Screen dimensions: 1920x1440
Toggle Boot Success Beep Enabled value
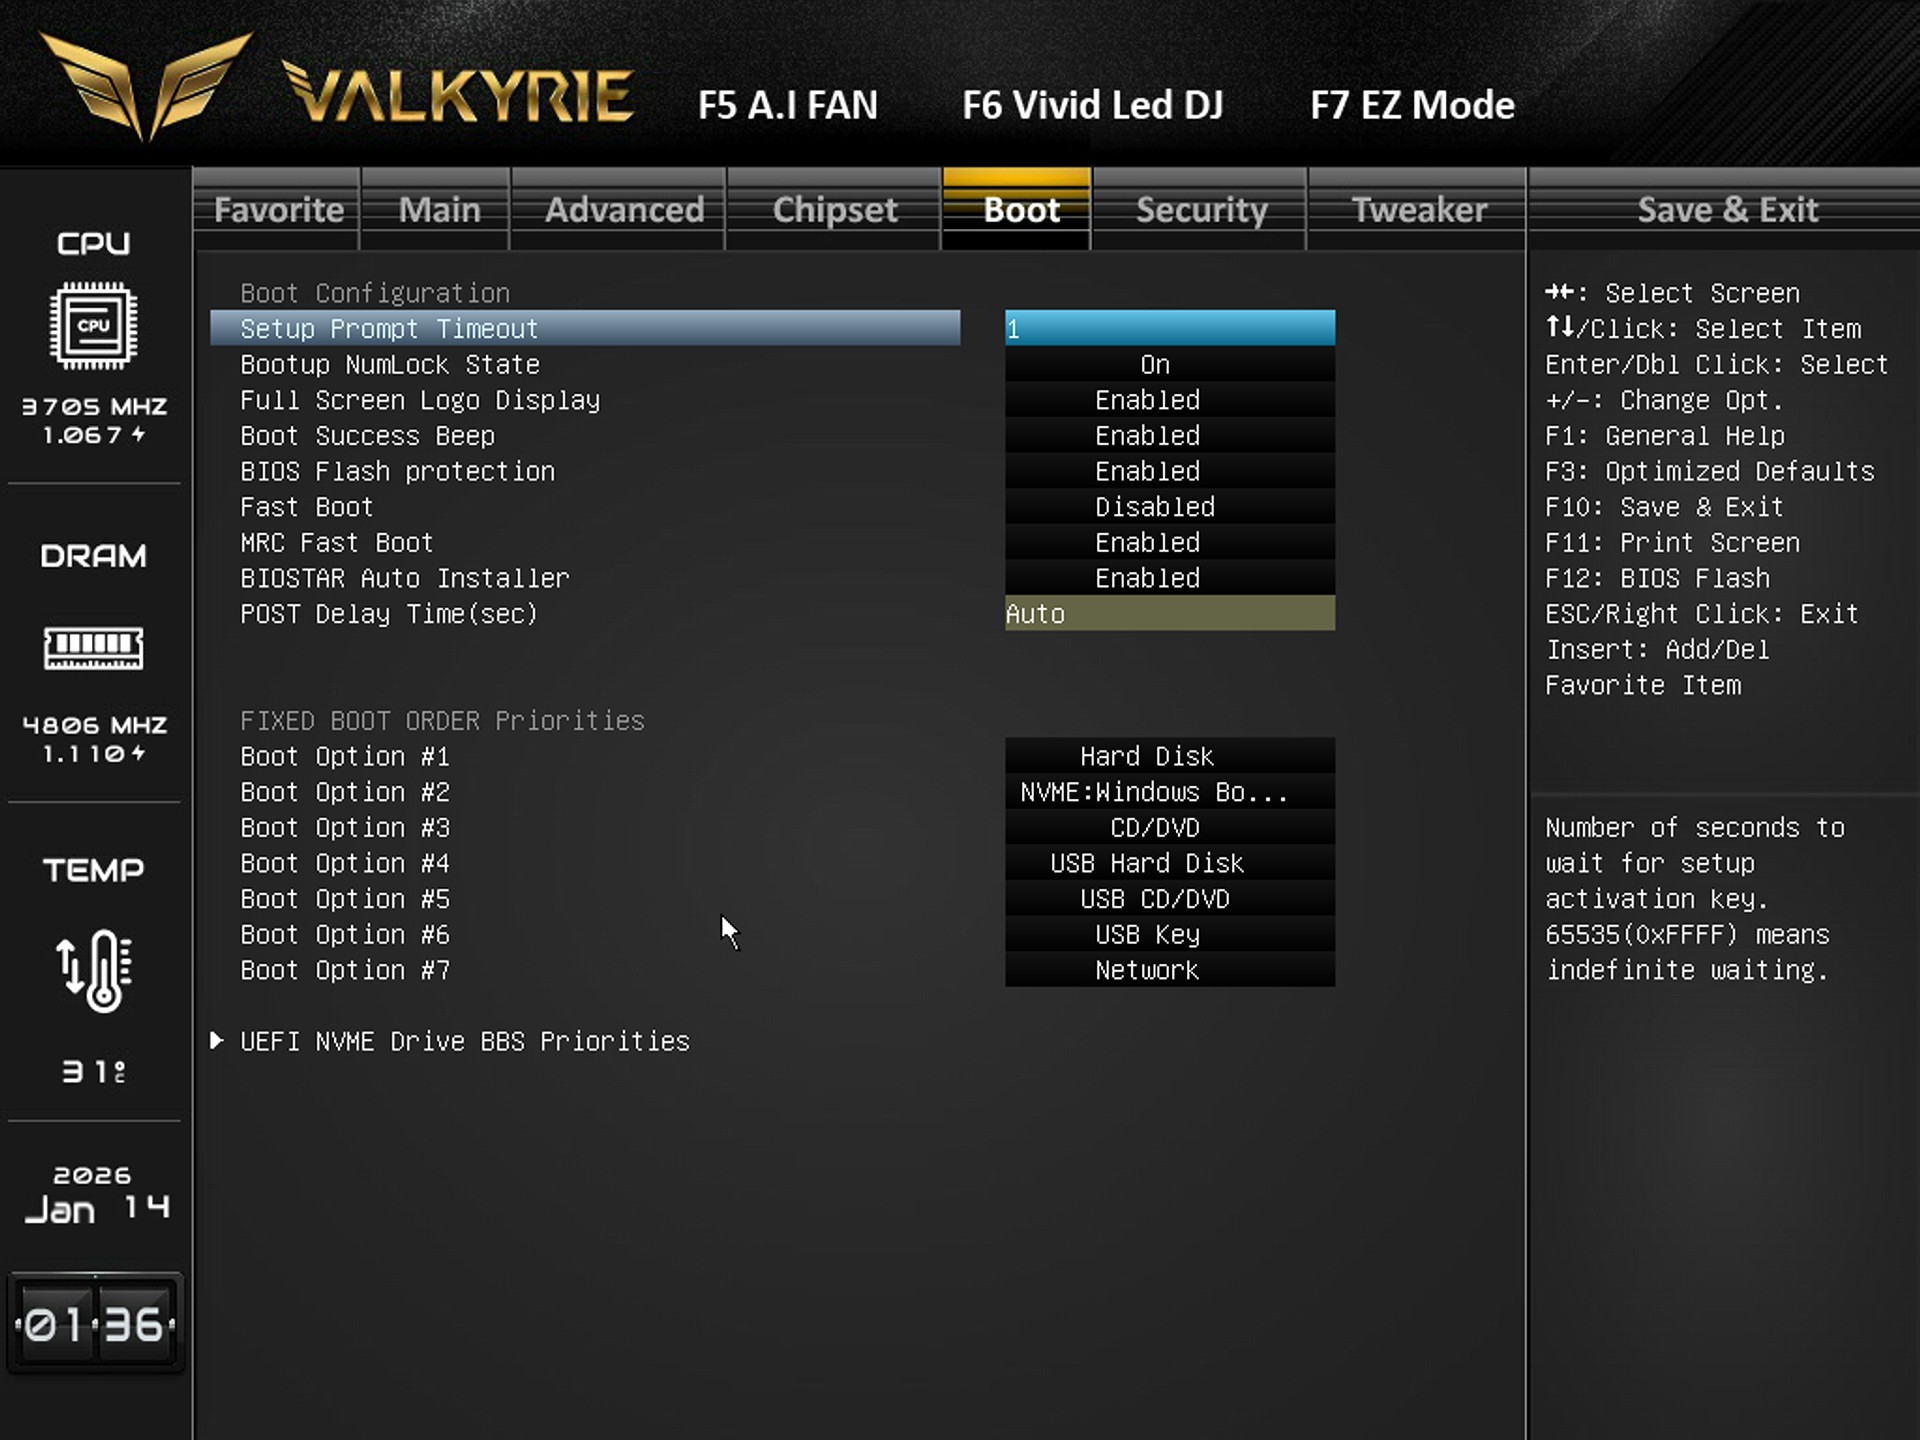(1169, 436)
